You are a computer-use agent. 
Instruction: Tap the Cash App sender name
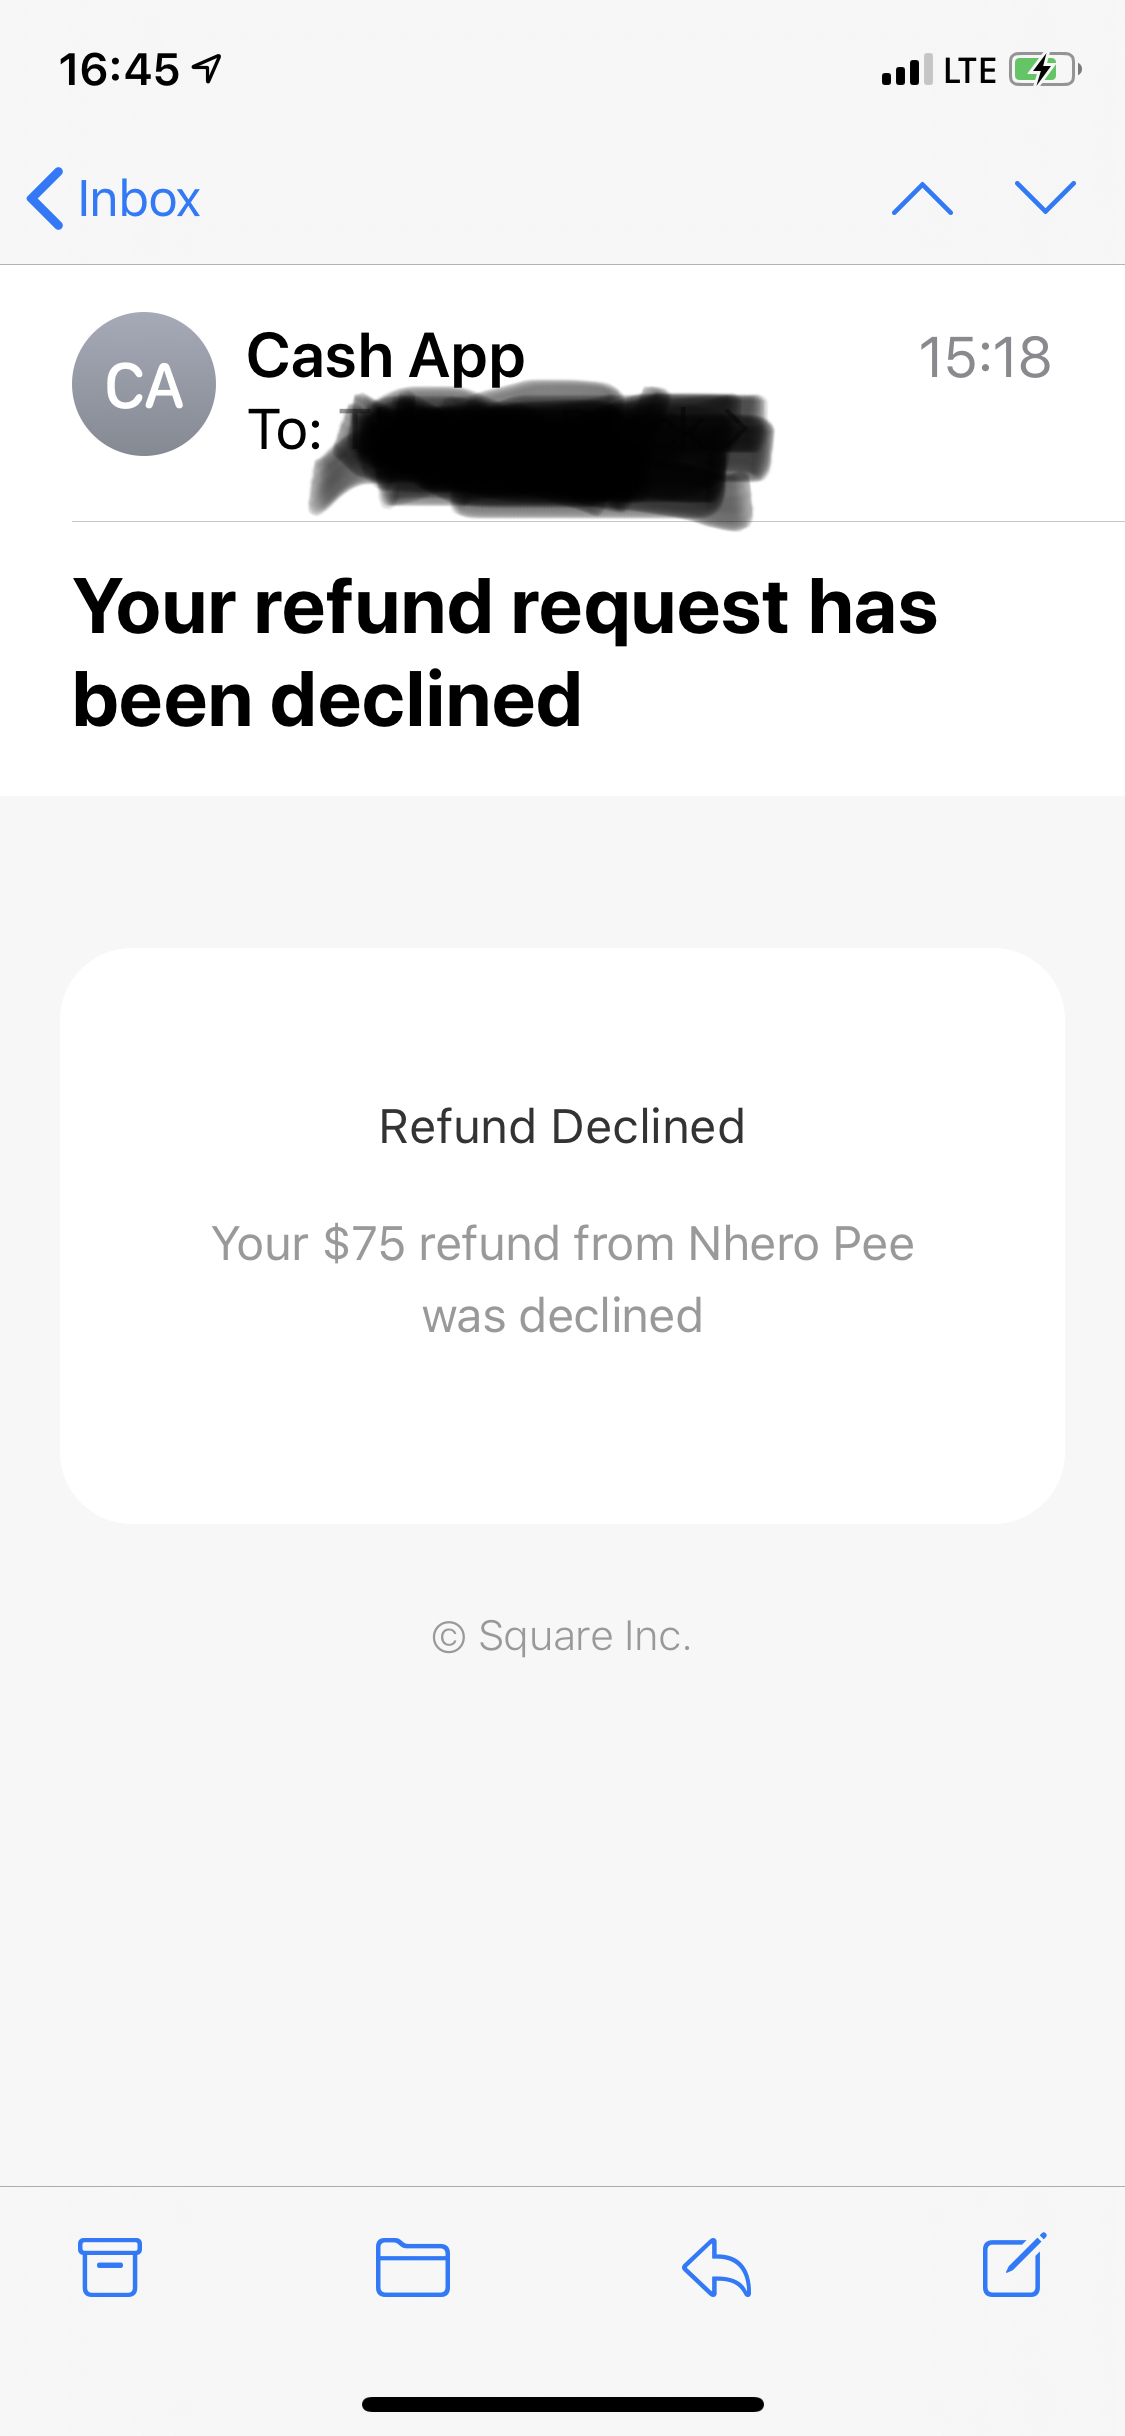tap(385, 356)
